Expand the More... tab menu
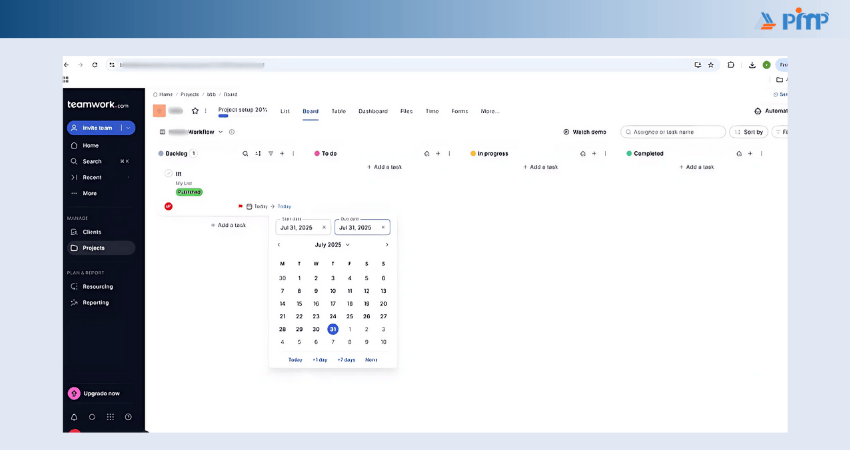 (490, 111)
